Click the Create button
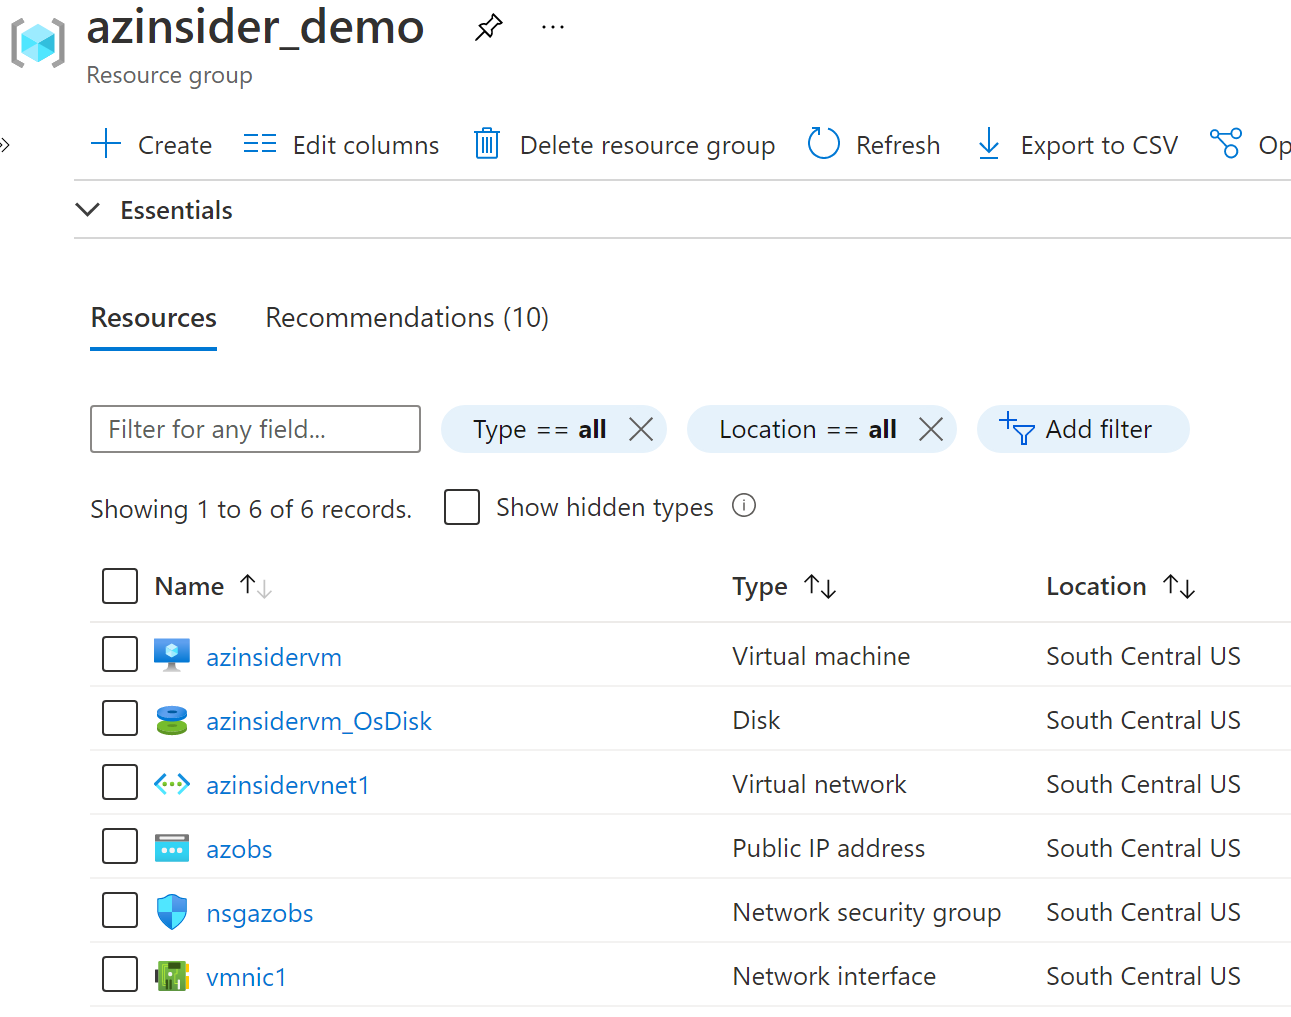1291x1017 pixels. coord(151,145)
